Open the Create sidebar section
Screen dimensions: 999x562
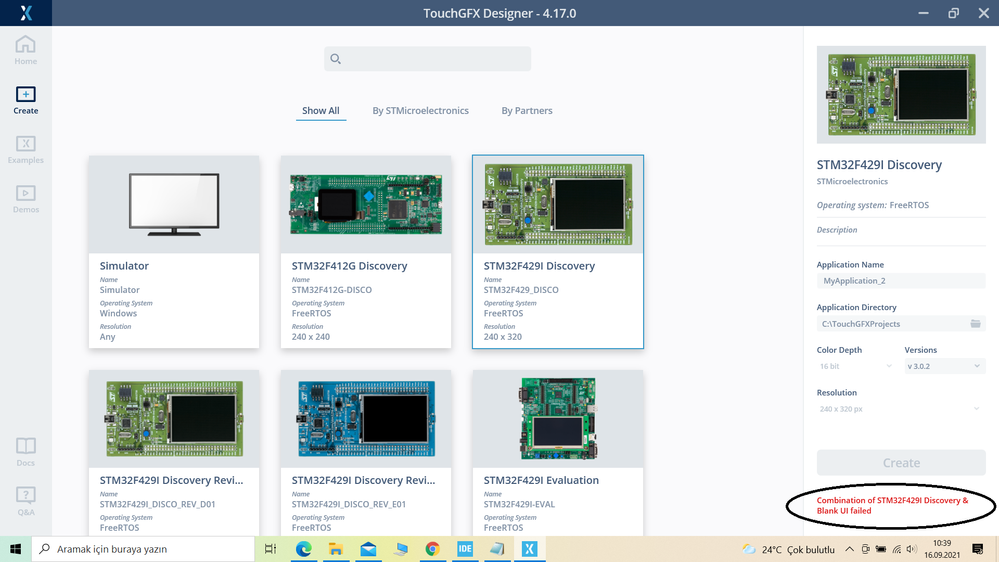pos(25,100)
